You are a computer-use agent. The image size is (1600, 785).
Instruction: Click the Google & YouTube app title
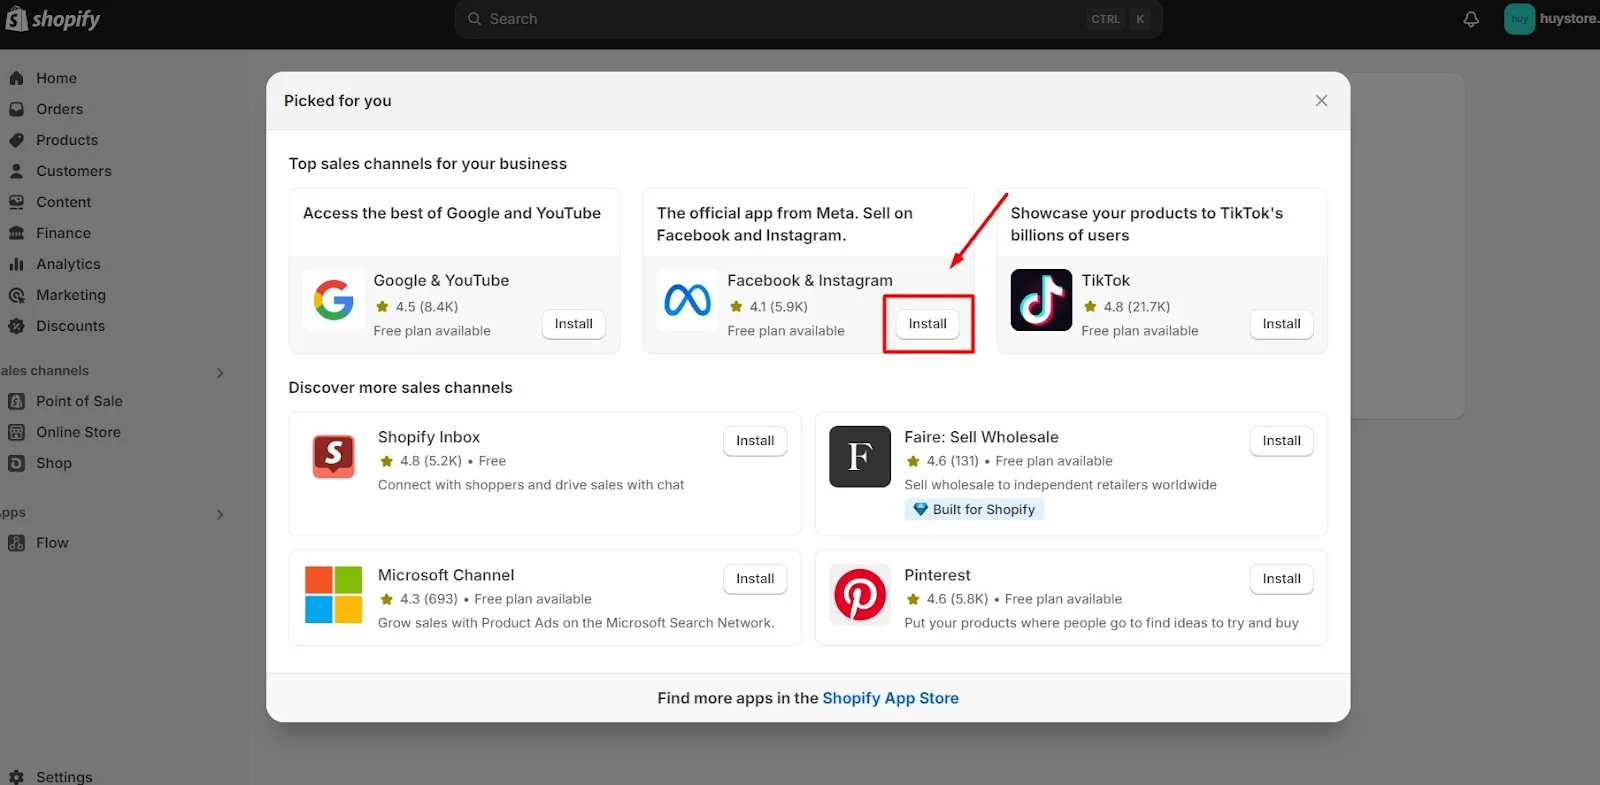(x=441, y=281)
